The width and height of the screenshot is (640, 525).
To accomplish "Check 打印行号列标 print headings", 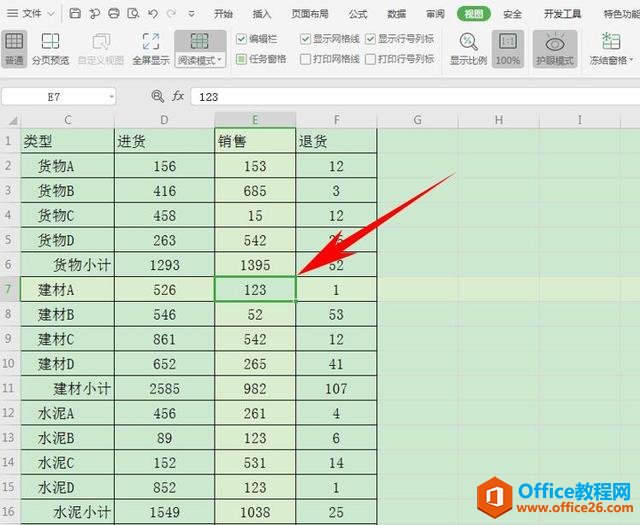I will (x=370, y=59).
